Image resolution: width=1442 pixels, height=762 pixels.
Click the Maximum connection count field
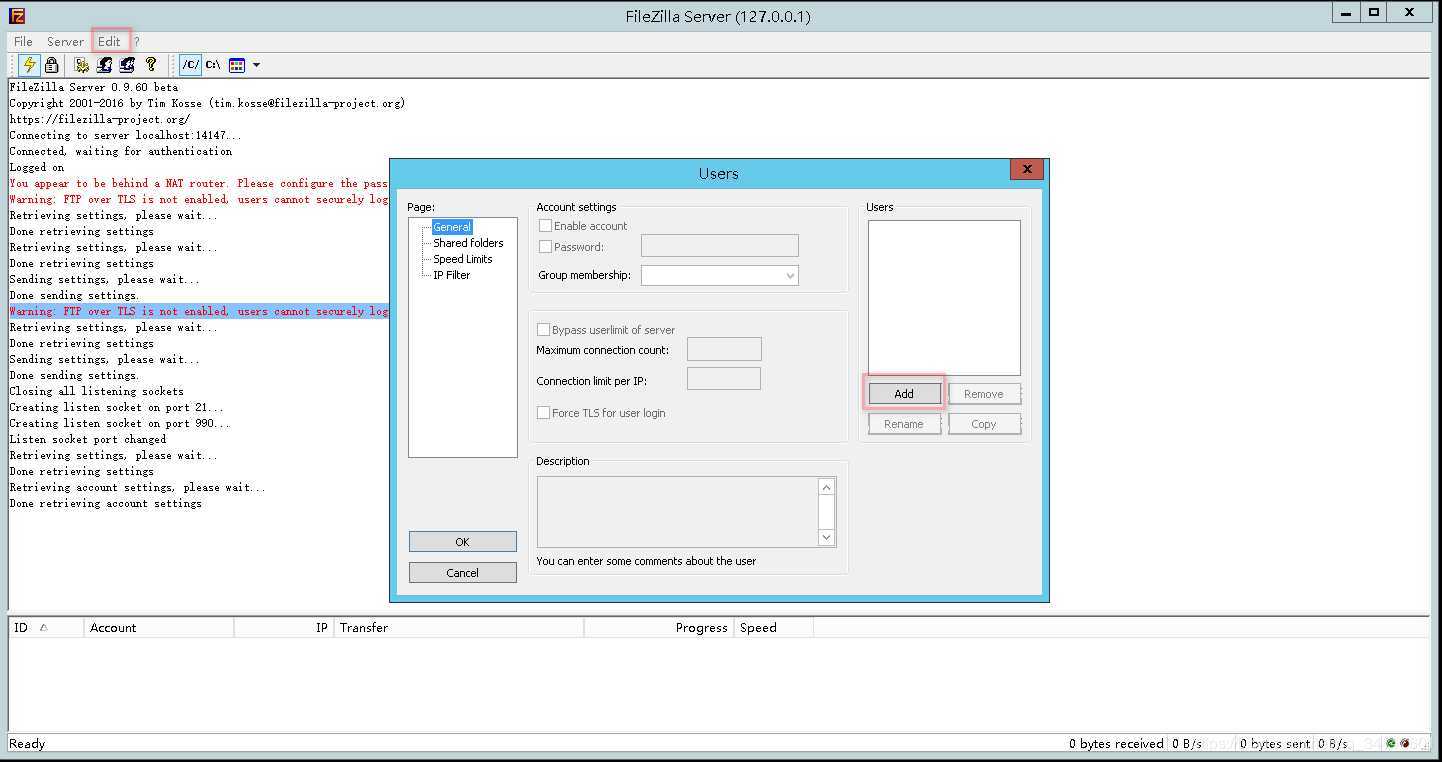[x=724, y=349]
